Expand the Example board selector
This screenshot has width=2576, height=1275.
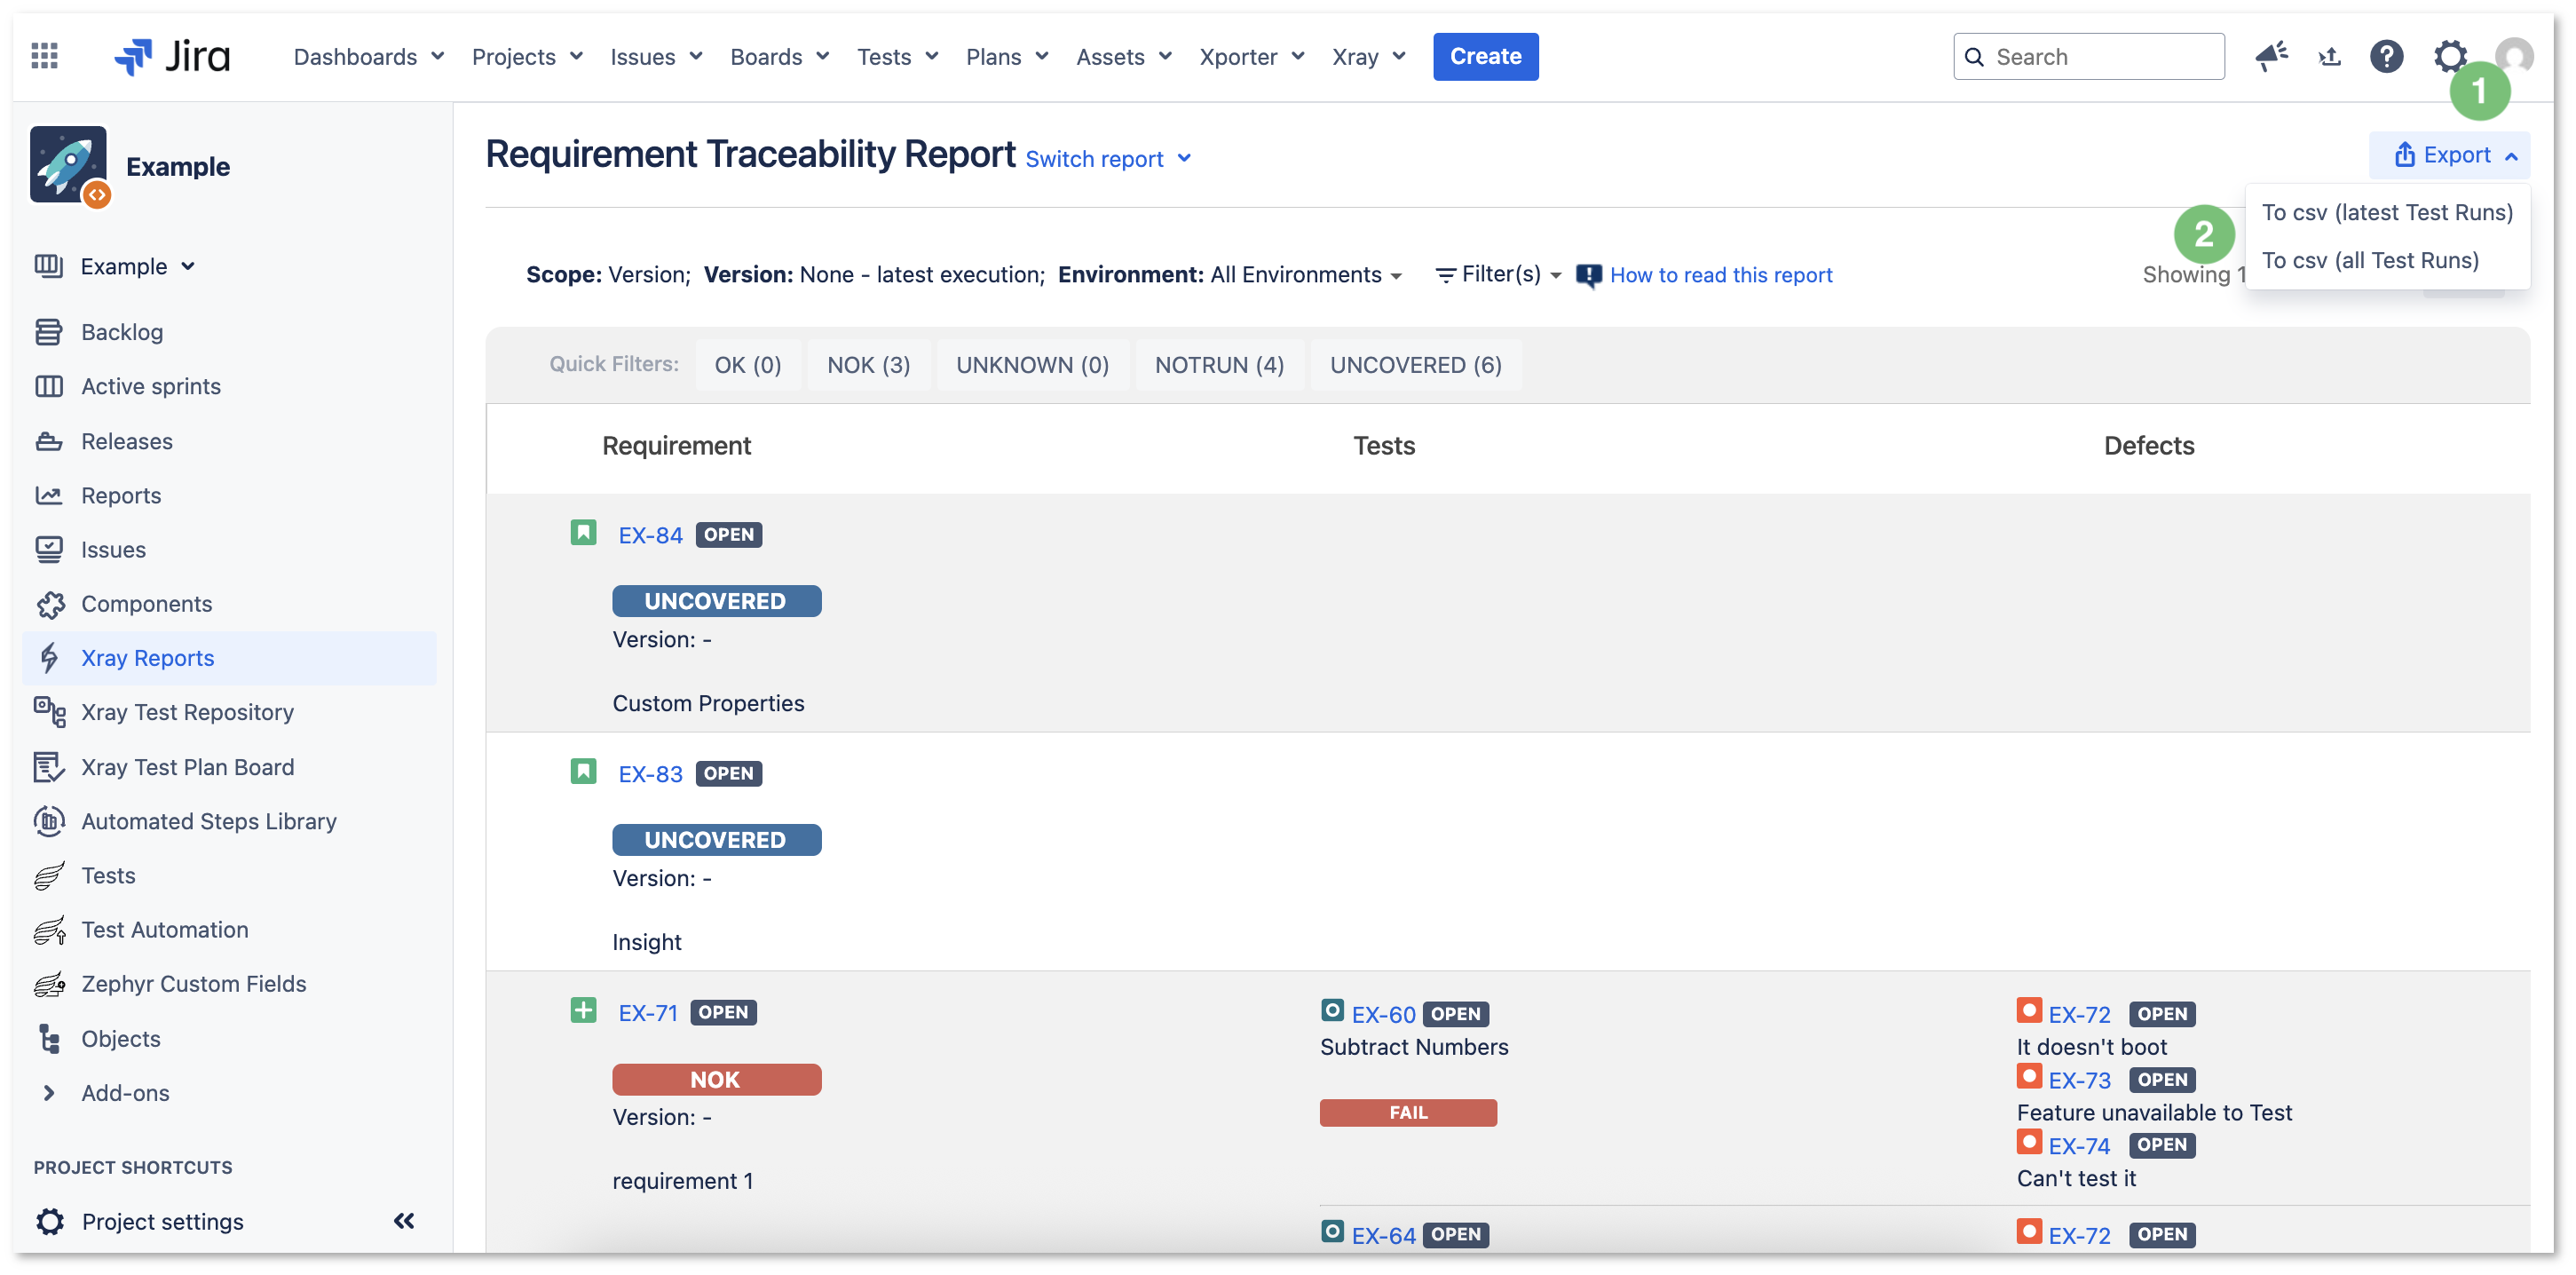point(138,266)
